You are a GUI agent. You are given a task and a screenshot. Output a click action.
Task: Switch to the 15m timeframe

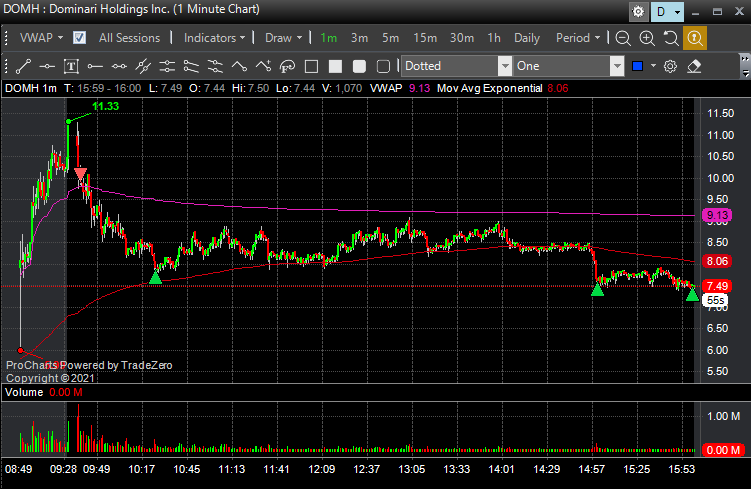point(425,38)
